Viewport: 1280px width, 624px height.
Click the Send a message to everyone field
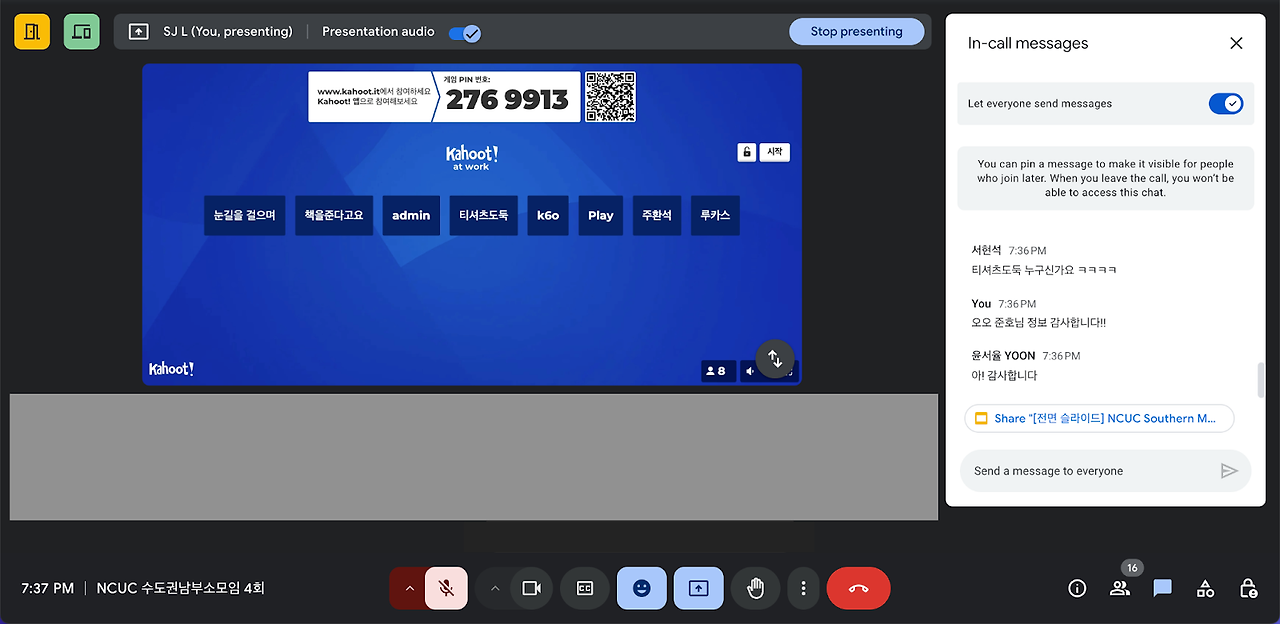click(x=1088, y=471)
